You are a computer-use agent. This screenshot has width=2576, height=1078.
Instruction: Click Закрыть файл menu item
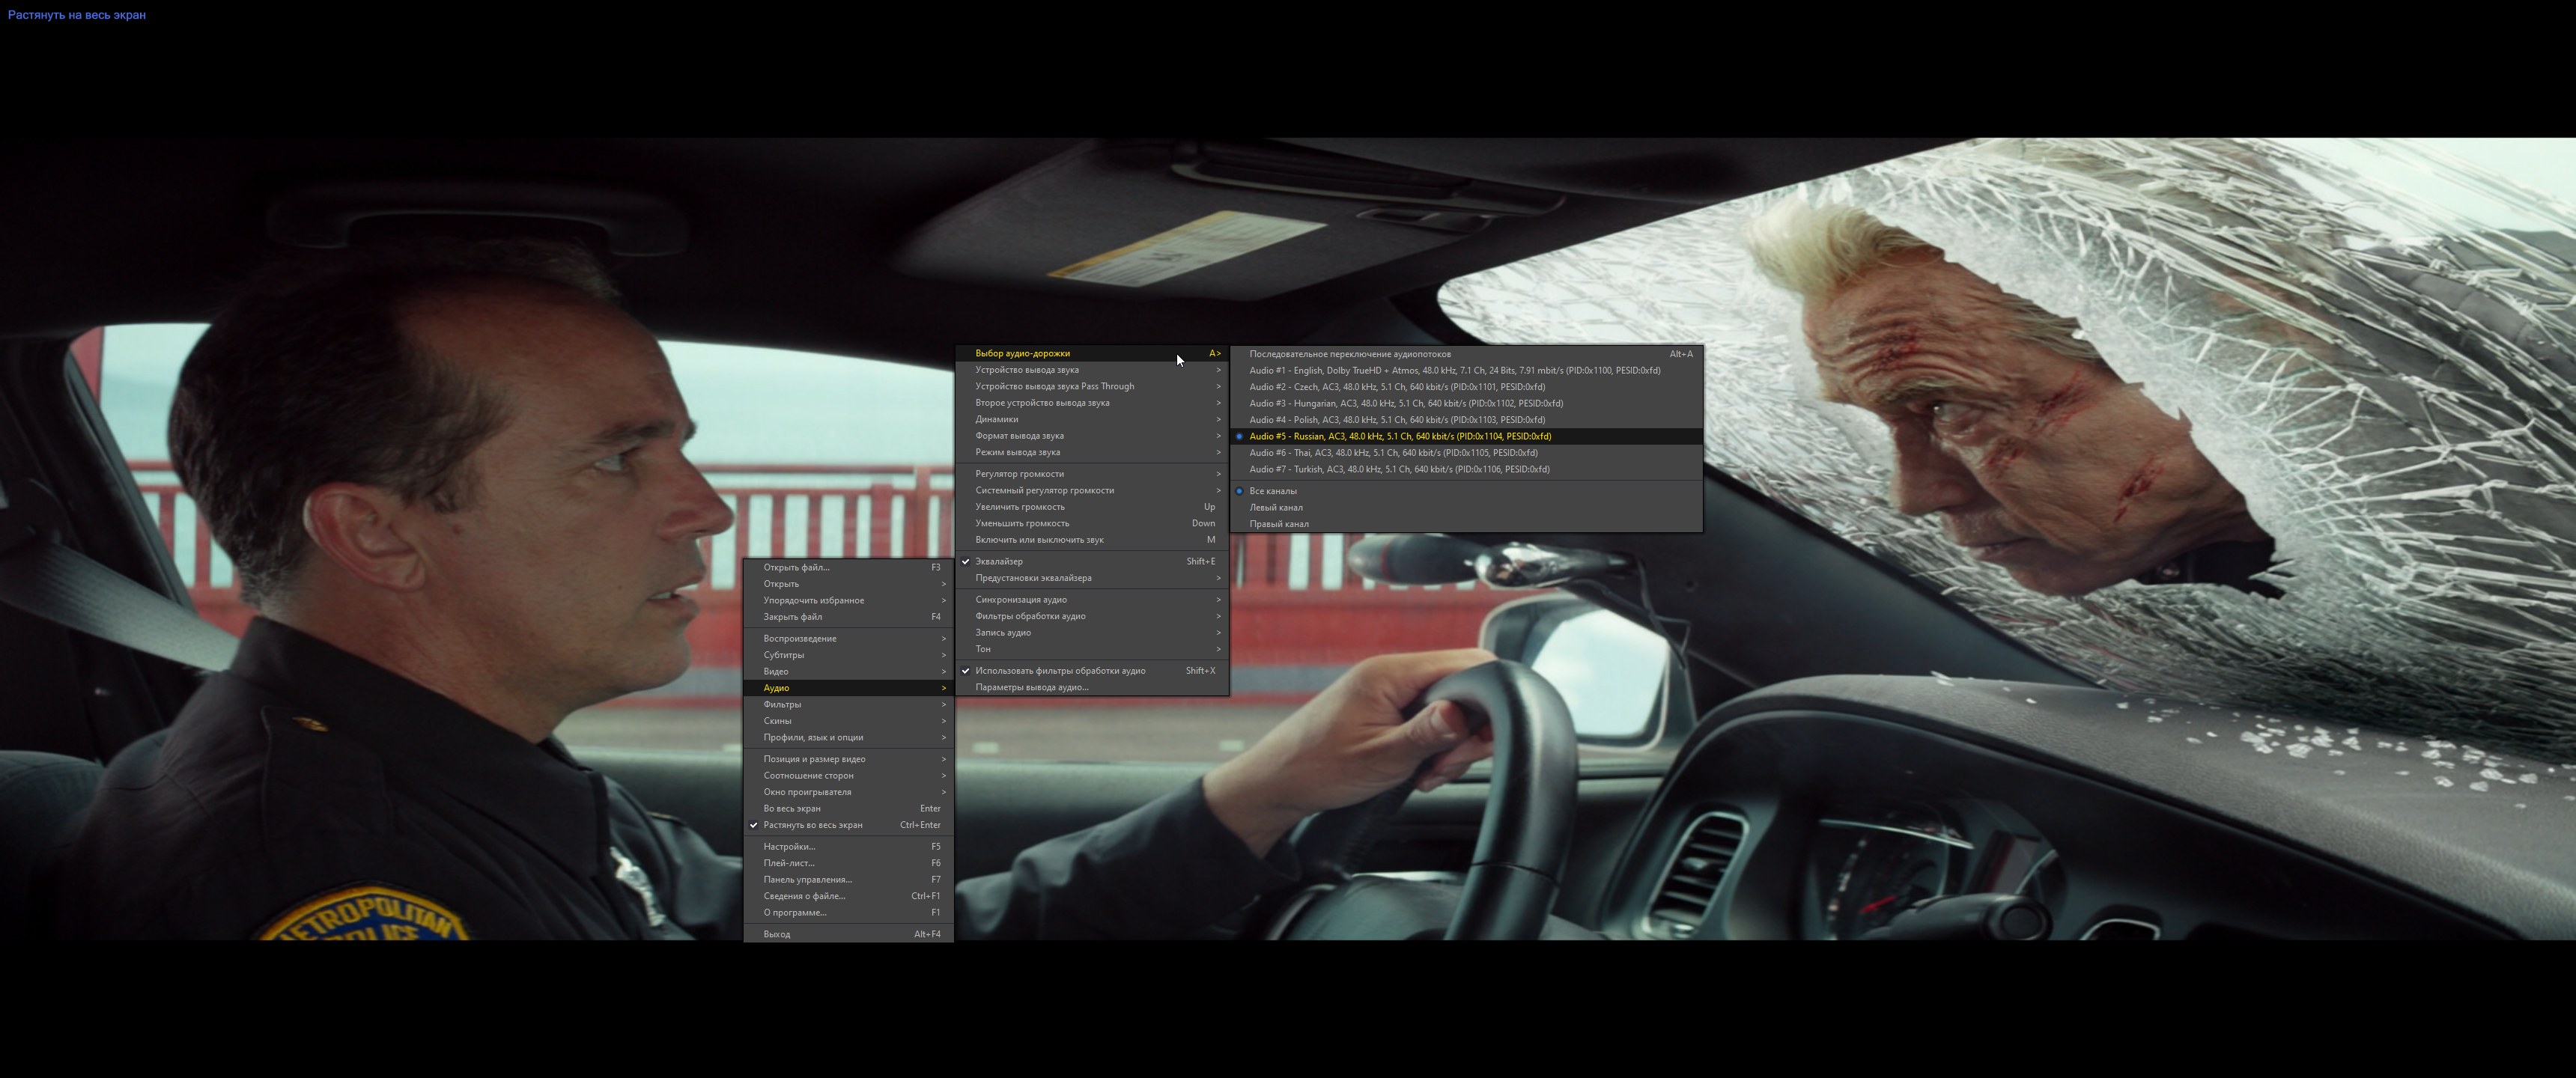848,617
